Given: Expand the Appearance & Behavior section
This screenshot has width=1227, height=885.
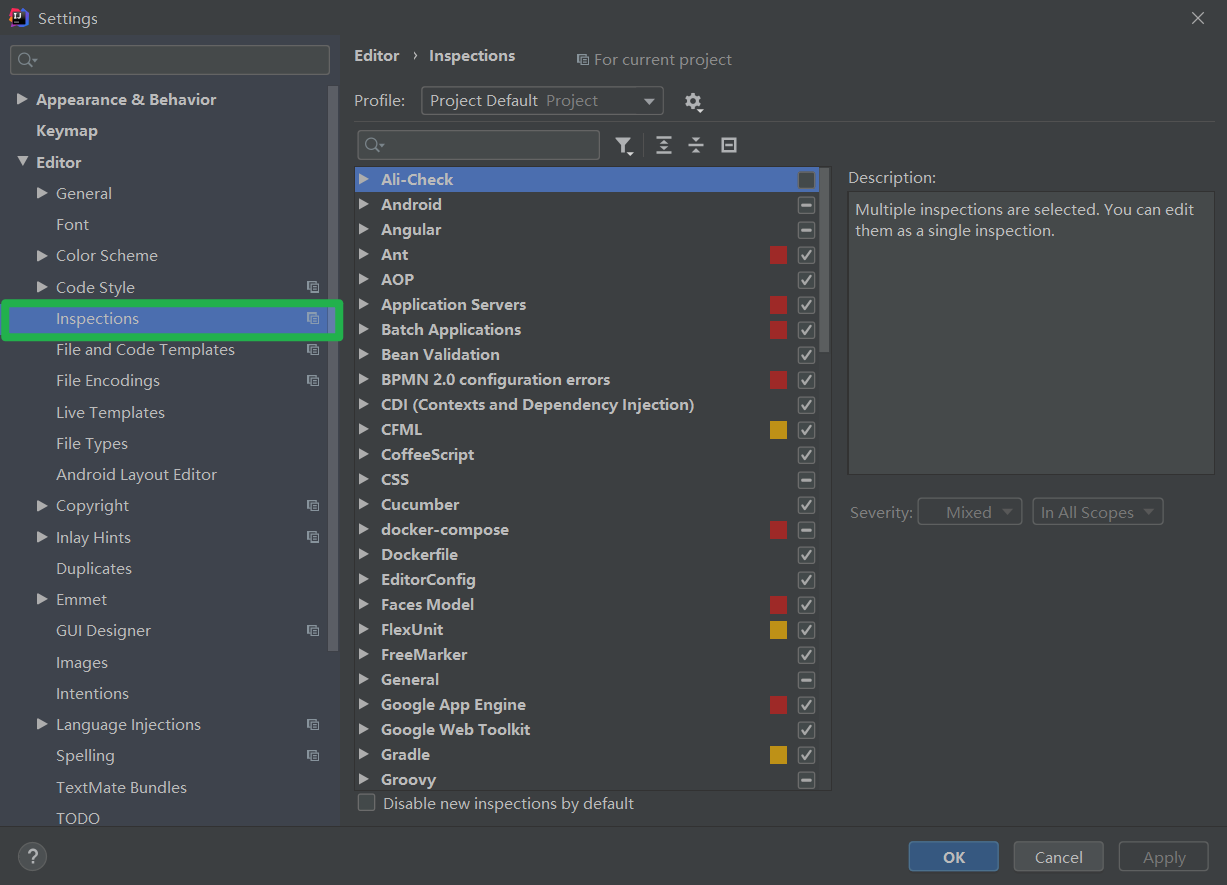Looking at the screenshot, I should pyautogui.click(x=22, y=100).
